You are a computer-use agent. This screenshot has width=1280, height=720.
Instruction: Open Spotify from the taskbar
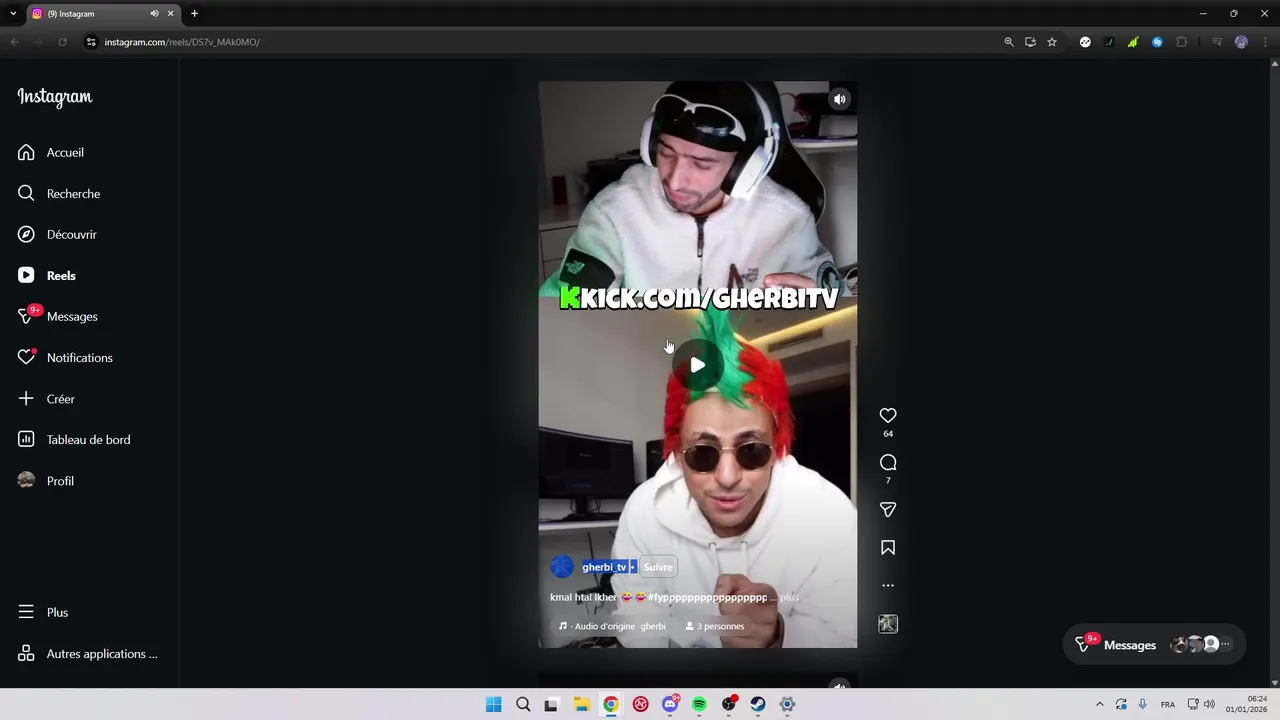pyautogui.click(x=699, y=704)
